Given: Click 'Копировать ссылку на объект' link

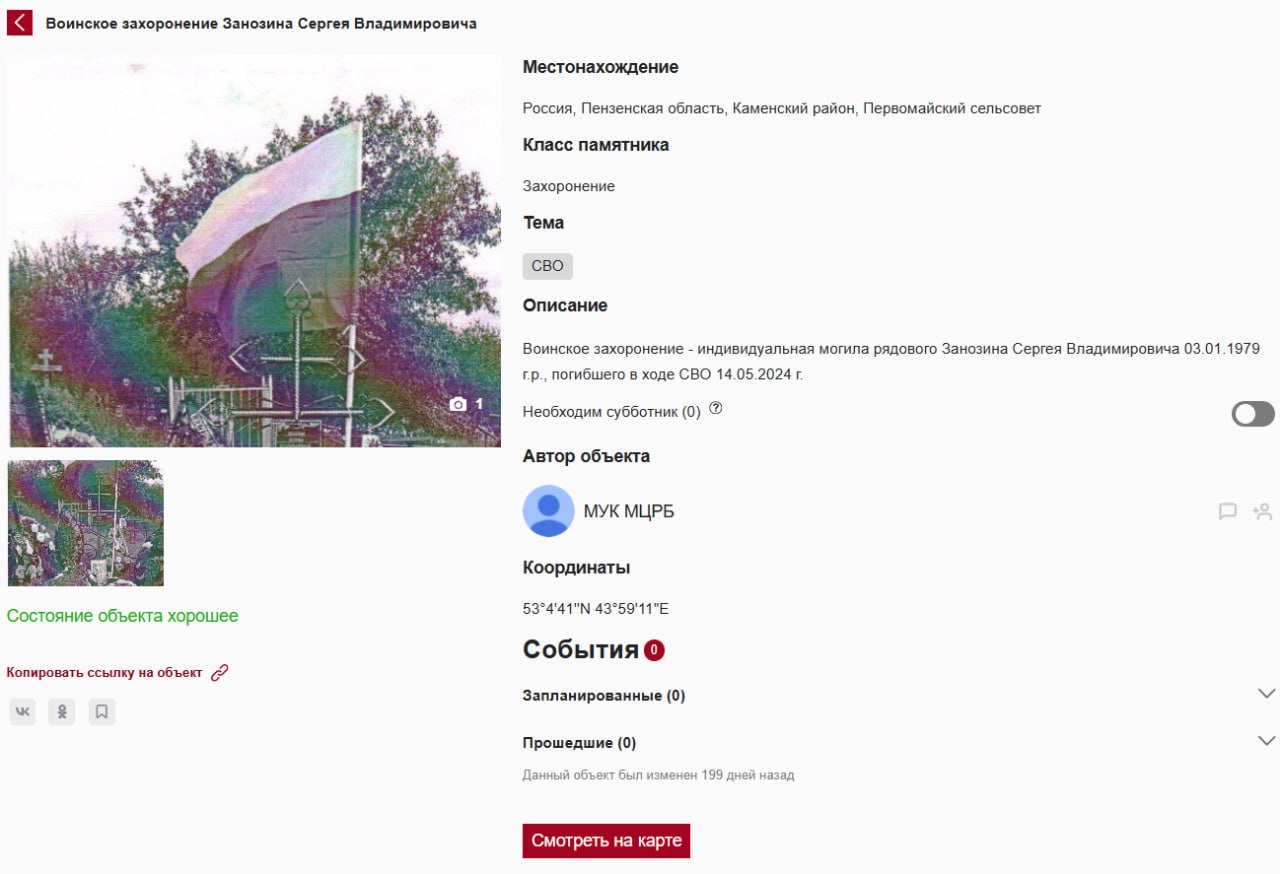Looking at the screenshot, I should (x=105, y=673).
